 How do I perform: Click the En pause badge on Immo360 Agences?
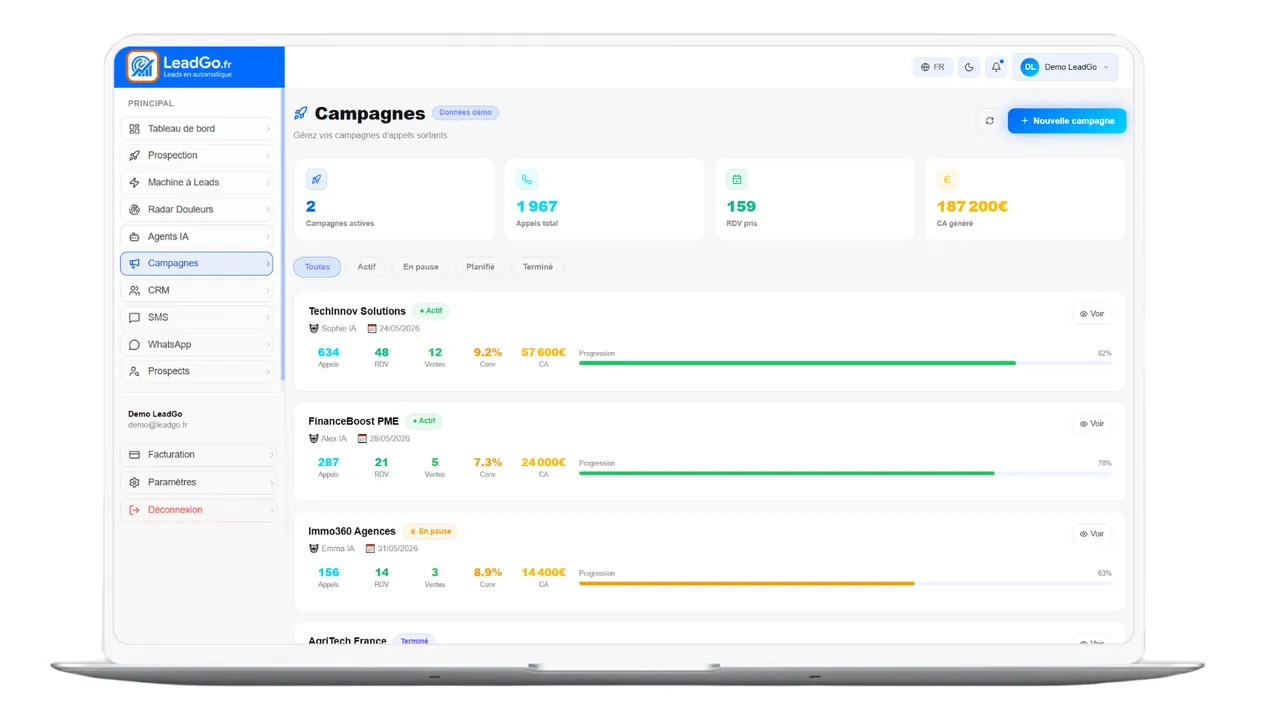430,532
